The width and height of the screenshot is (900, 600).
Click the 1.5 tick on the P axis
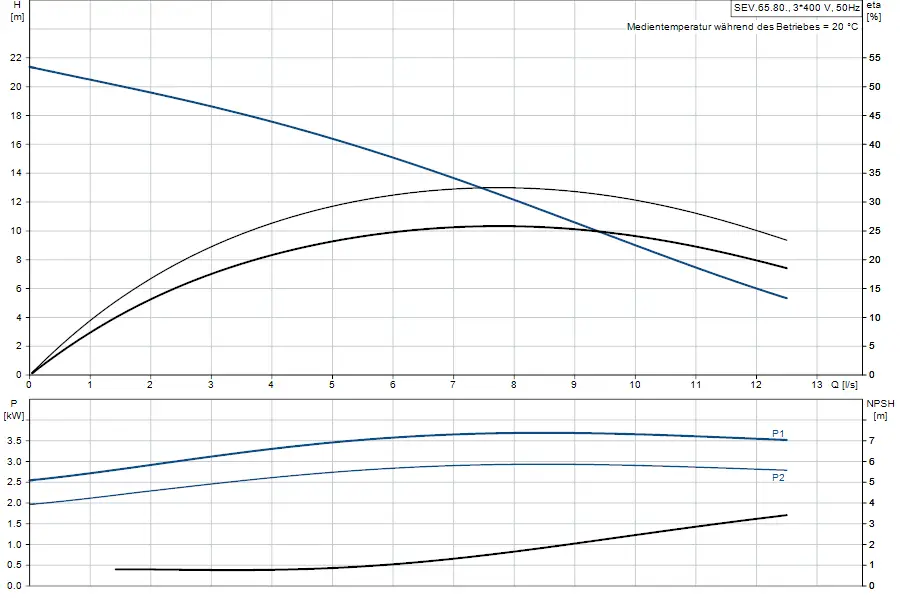(14, 524)
